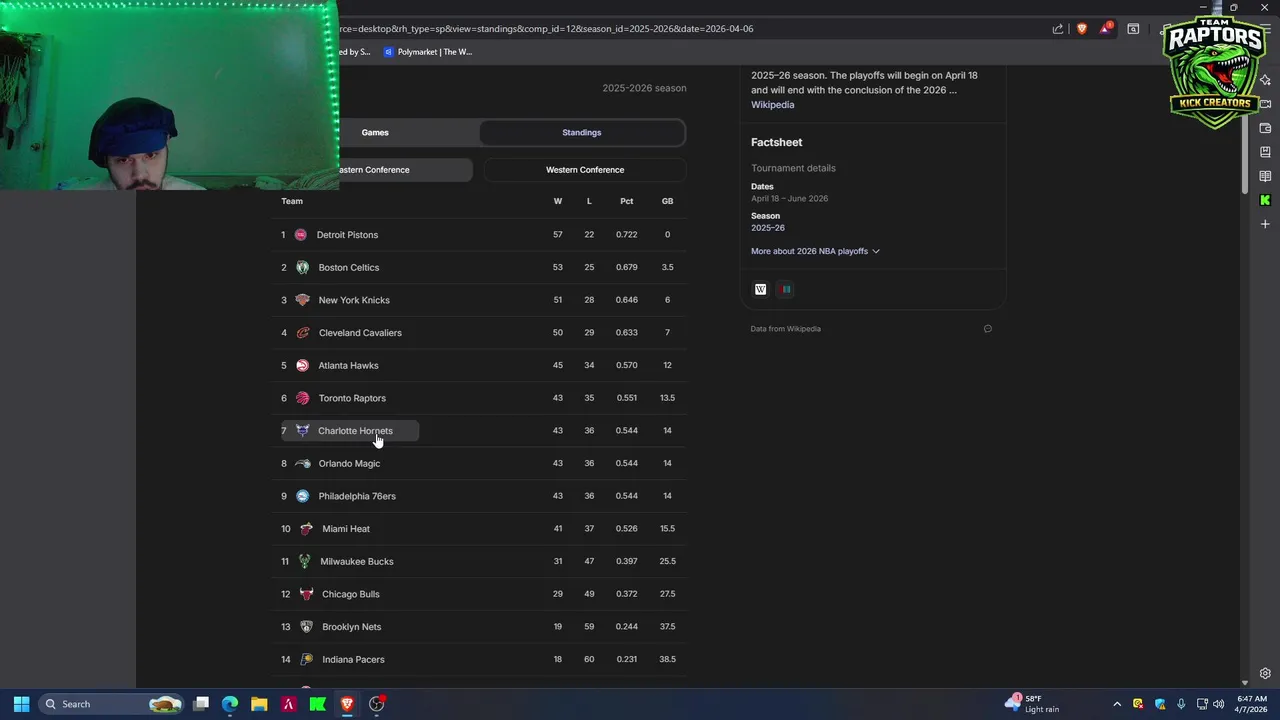Click the Chicago Bulls team logo

pos(306,594)
